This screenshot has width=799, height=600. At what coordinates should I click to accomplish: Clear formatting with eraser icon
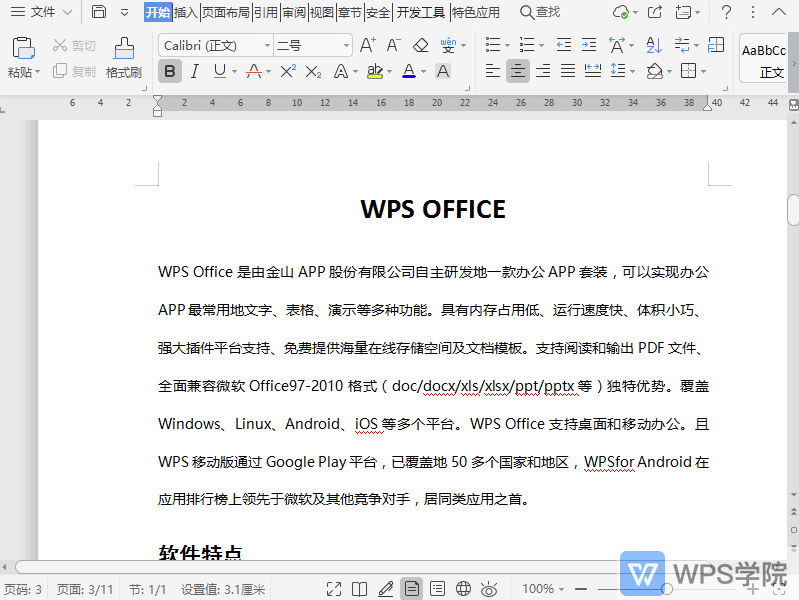click(x=420, y=45)
